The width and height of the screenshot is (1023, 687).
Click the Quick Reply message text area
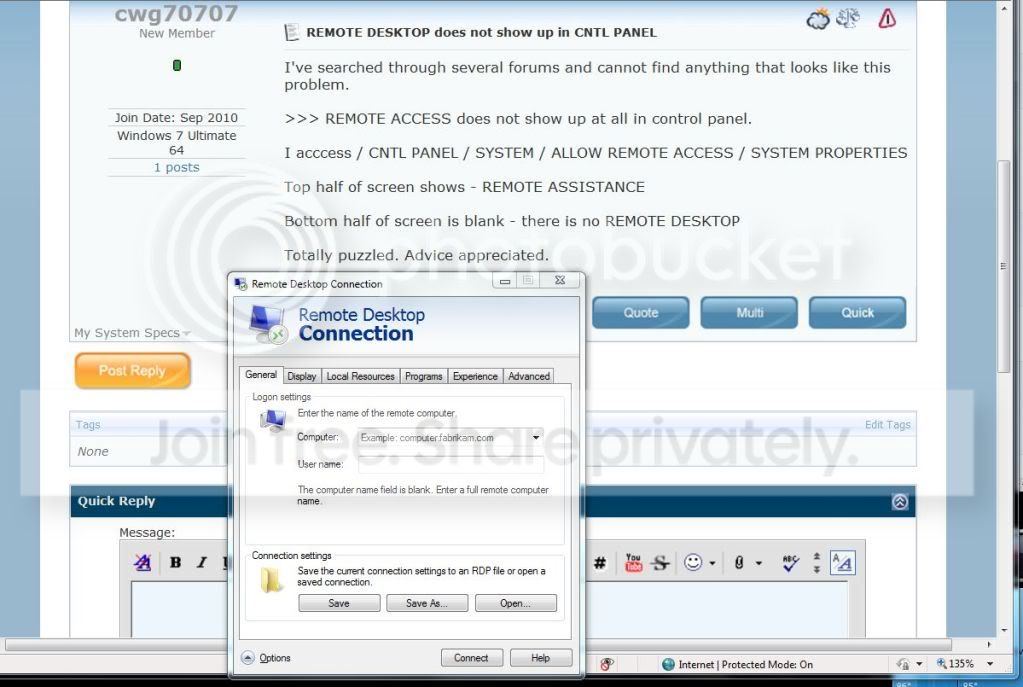click(x=489, y=609)
